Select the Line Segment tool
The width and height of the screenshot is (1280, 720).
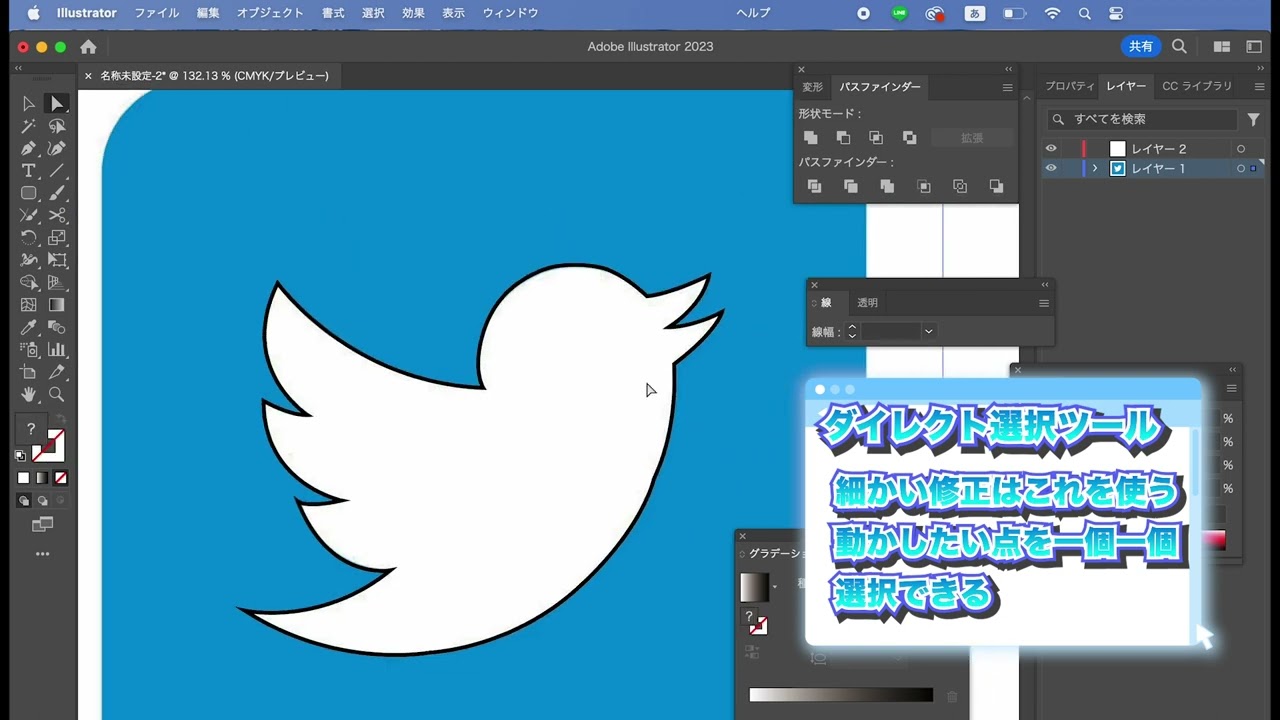(x=57, y=171)
